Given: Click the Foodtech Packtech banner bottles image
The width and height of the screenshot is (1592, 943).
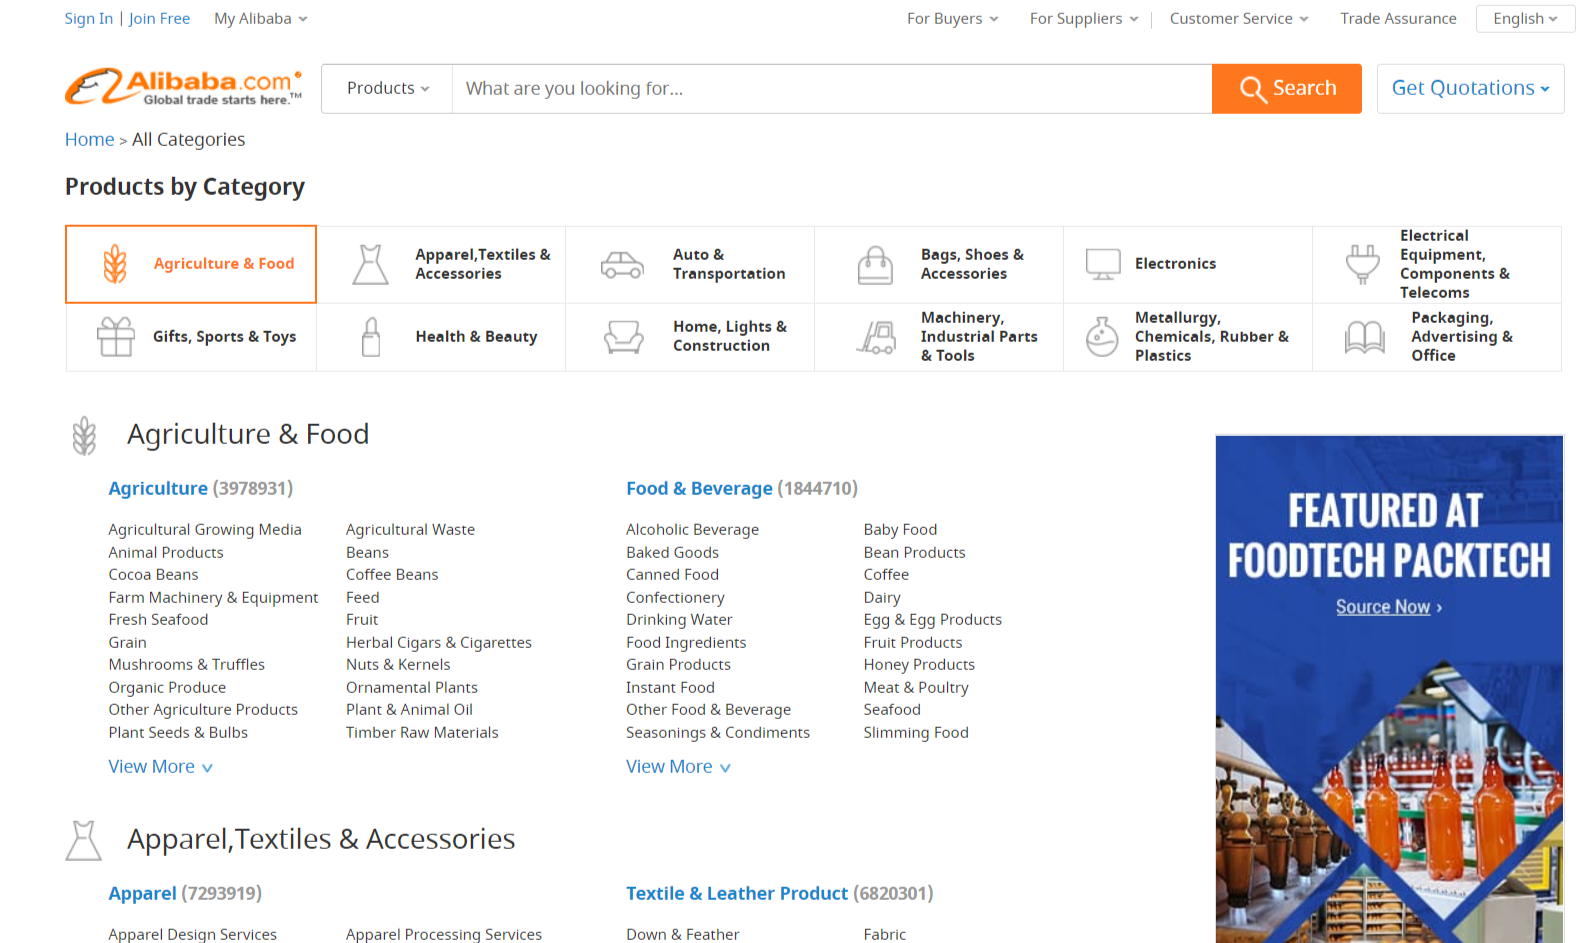Looking at the screenshot, I should tap(1389, 800).
